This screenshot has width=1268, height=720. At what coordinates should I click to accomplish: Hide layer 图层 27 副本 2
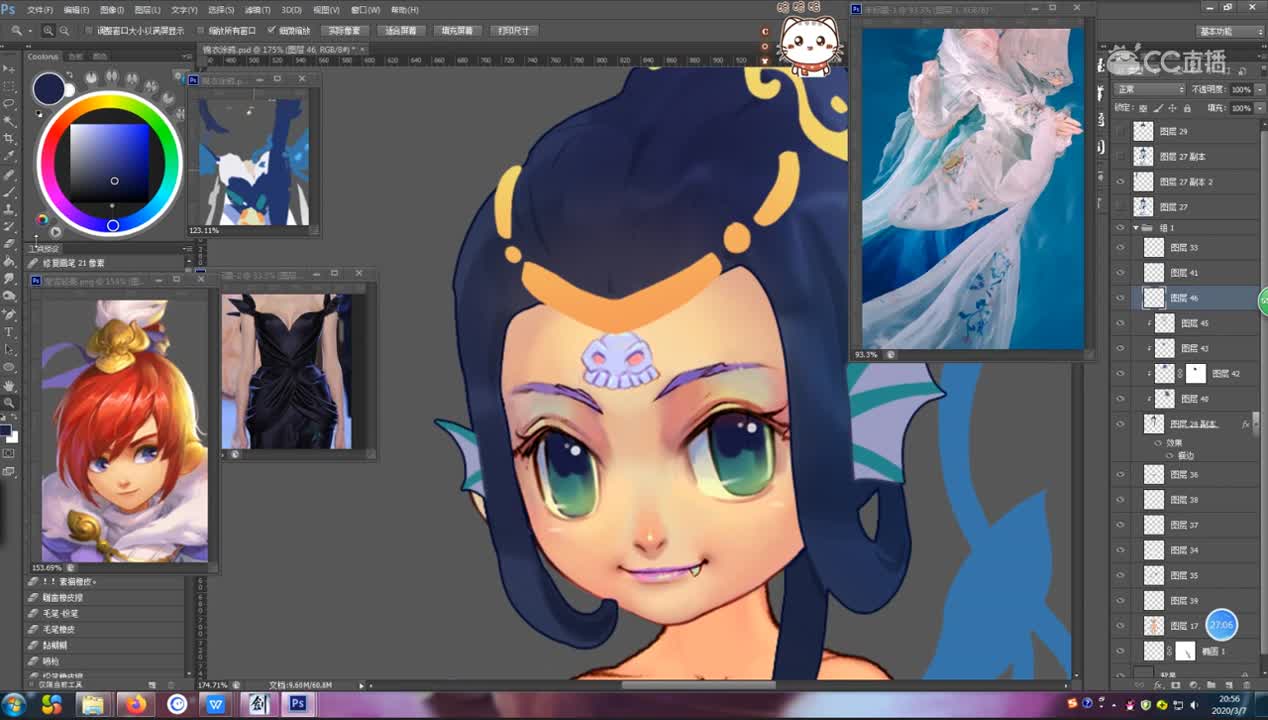[1120, 182]
